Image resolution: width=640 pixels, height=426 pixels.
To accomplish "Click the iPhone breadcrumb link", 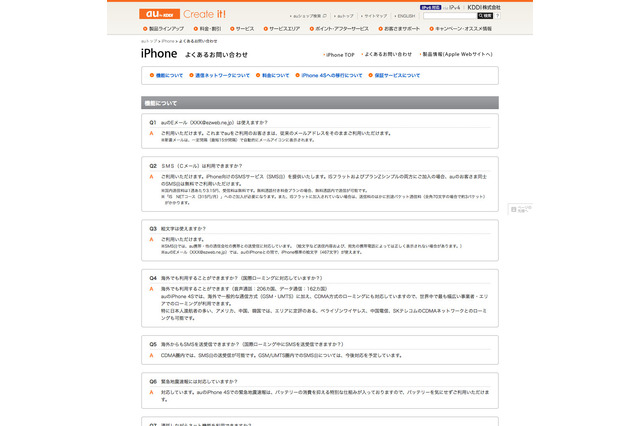I will pyautogui.click(x=168, y=41).
